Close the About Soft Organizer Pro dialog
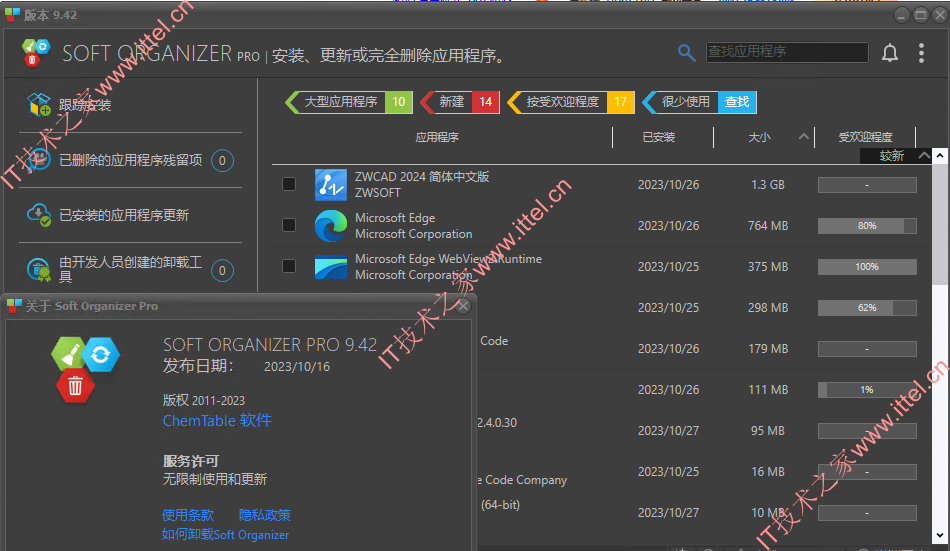Image resolution: width=950 pixels, height=551 pixels. [463, 306]
